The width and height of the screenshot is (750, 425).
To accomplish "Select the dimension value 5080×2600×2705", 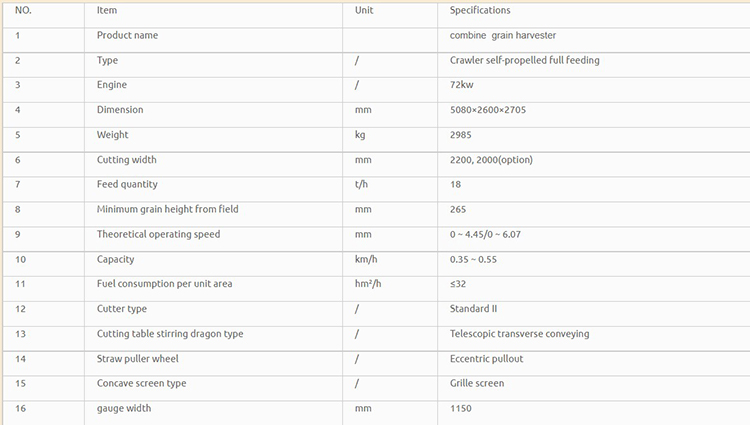I will (487, 110).
